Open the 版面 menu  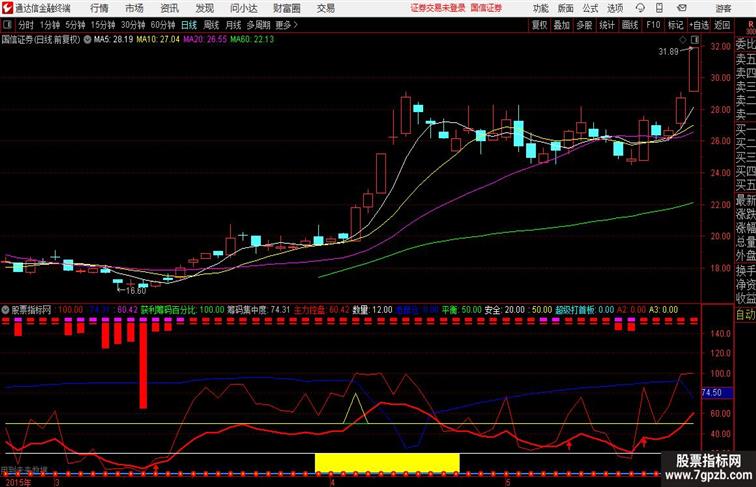pyautogui.click(x=565, y=8)
